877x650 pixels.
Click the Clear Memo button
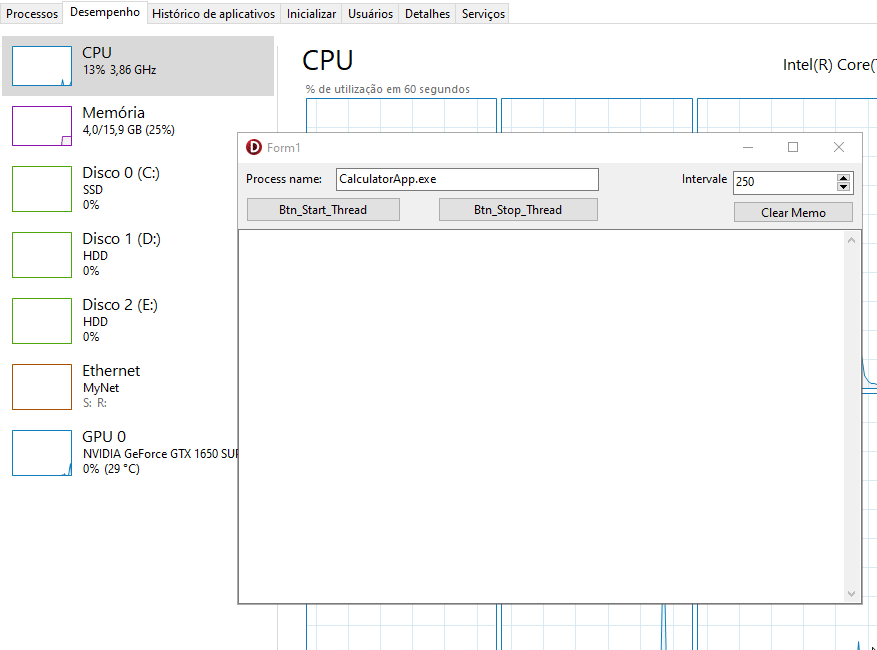[793, 213]
